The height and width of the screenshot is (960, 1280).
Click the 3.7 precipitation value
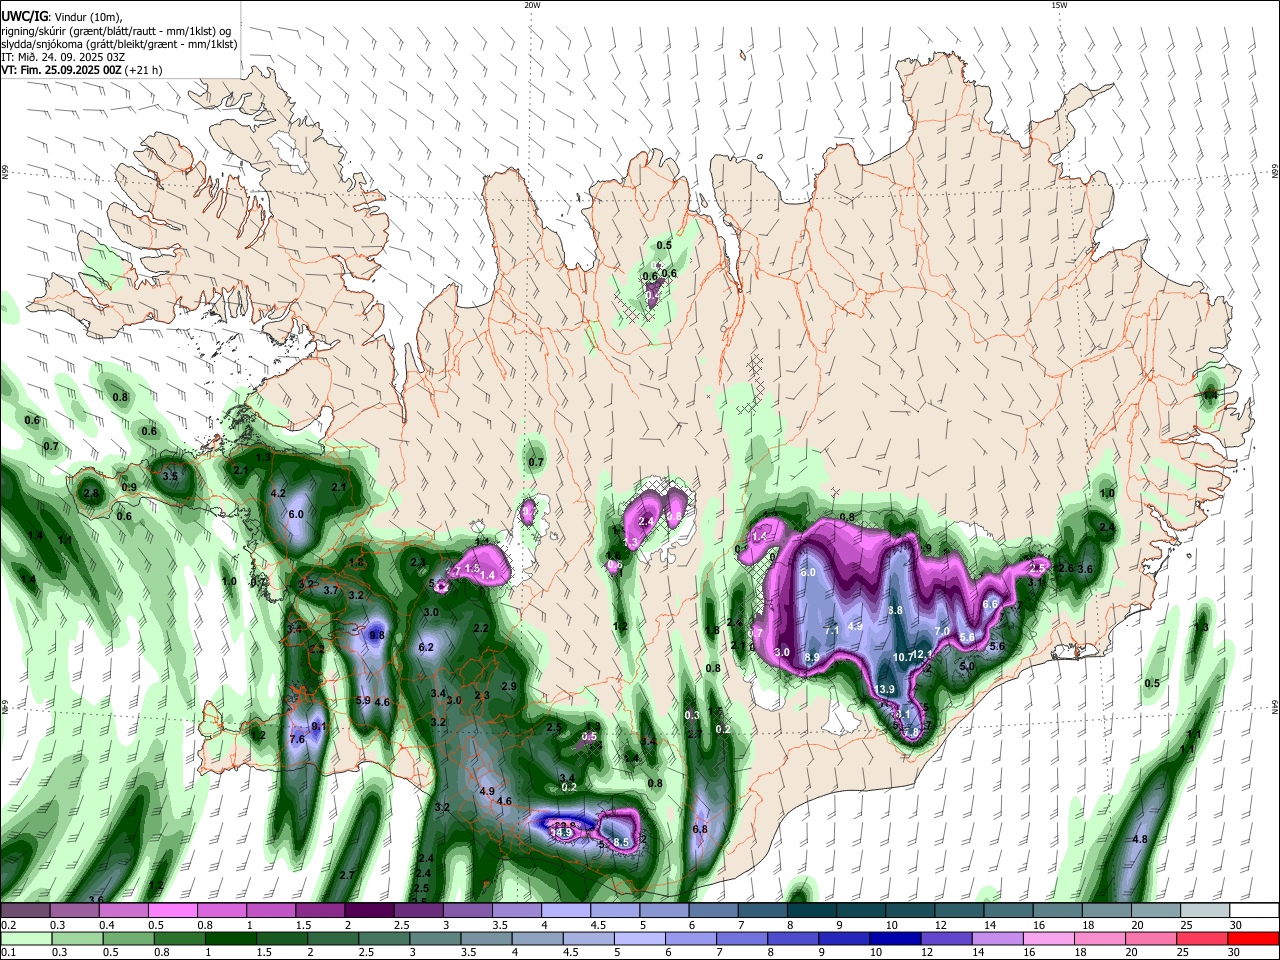[x=331, y=590]
